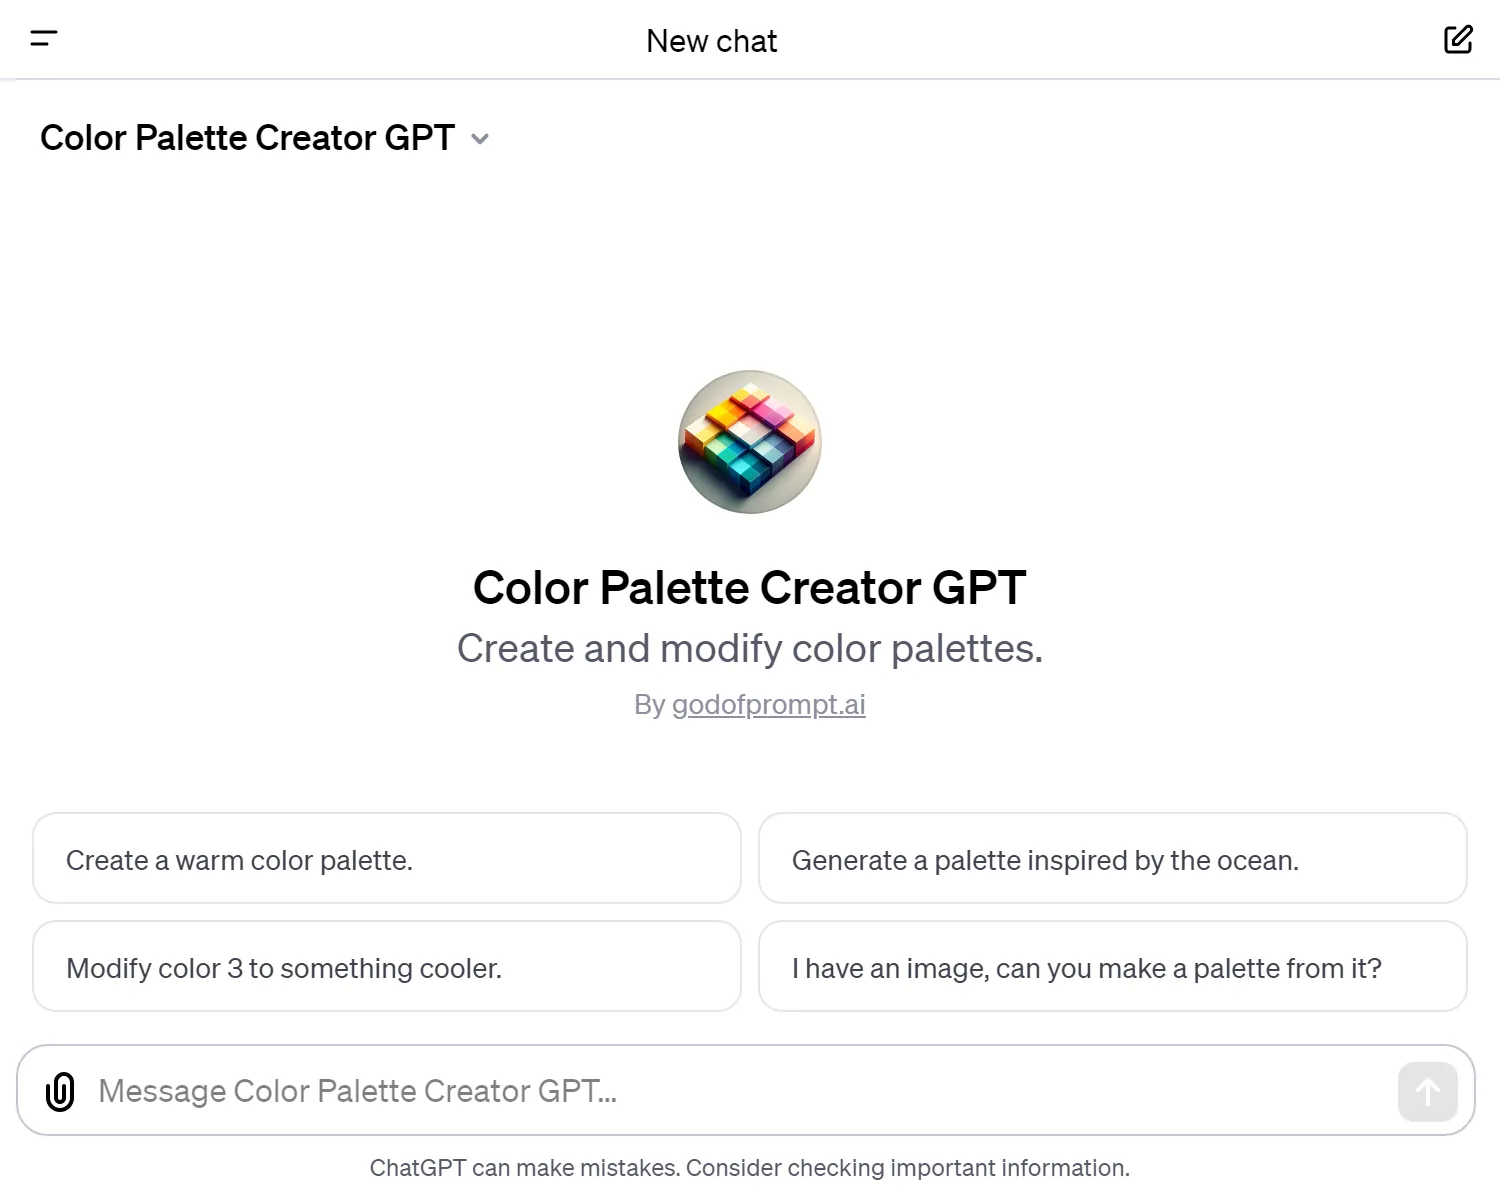This screenshot has height=1200, width=1500.
Task: Click the large Color Palette Creator GPT title
Action: 749,588
